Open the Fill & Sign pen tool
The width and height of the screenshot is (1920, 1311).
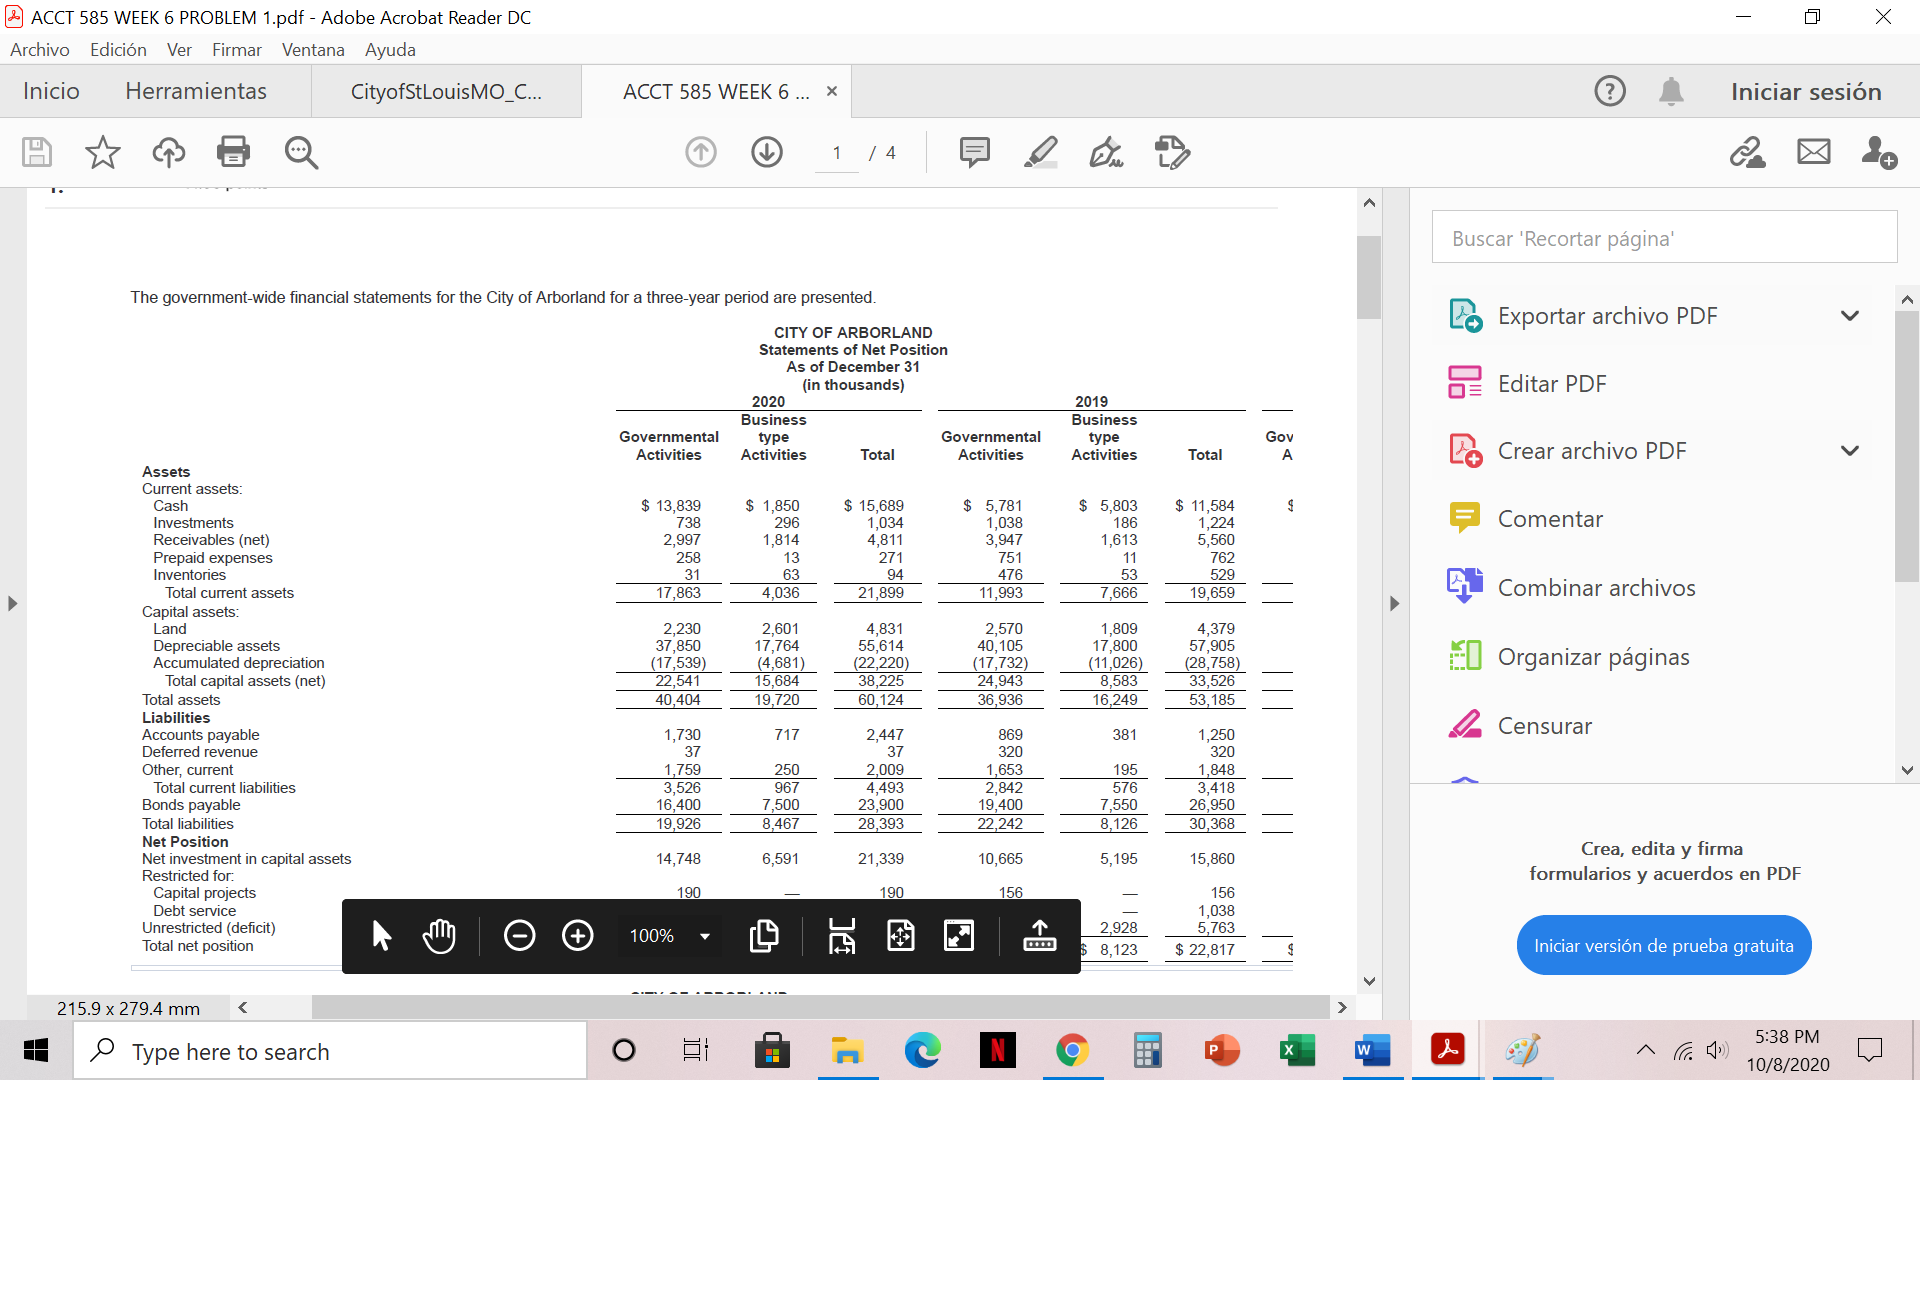pos(1104,152)
